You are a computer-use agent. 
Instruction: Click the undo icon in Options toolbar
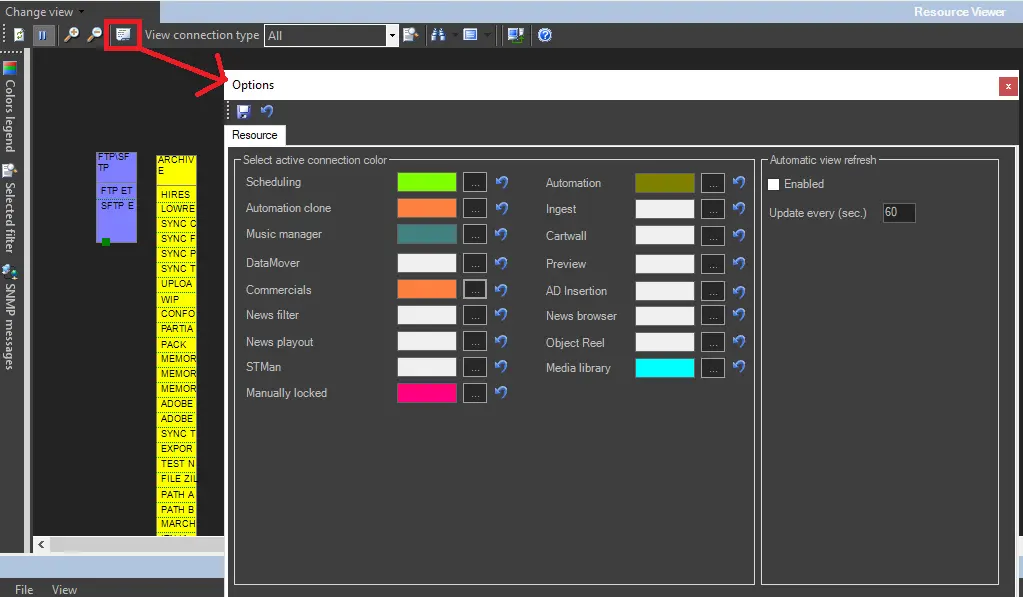pos(267,112)
